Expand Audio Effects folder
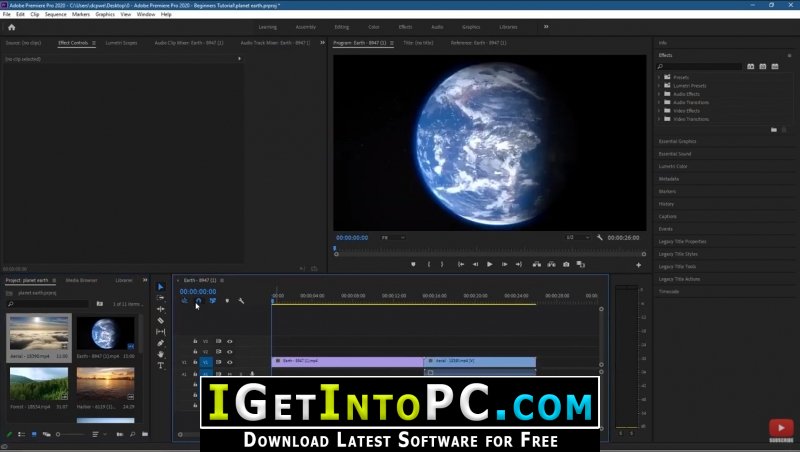This screenshot has height=452, width=800. [659, 94]
